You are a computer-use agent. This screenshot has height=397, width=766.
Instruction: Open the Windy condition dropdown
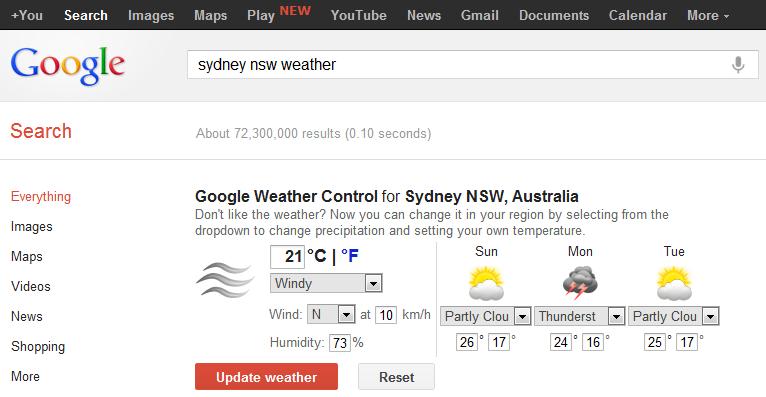326,283
